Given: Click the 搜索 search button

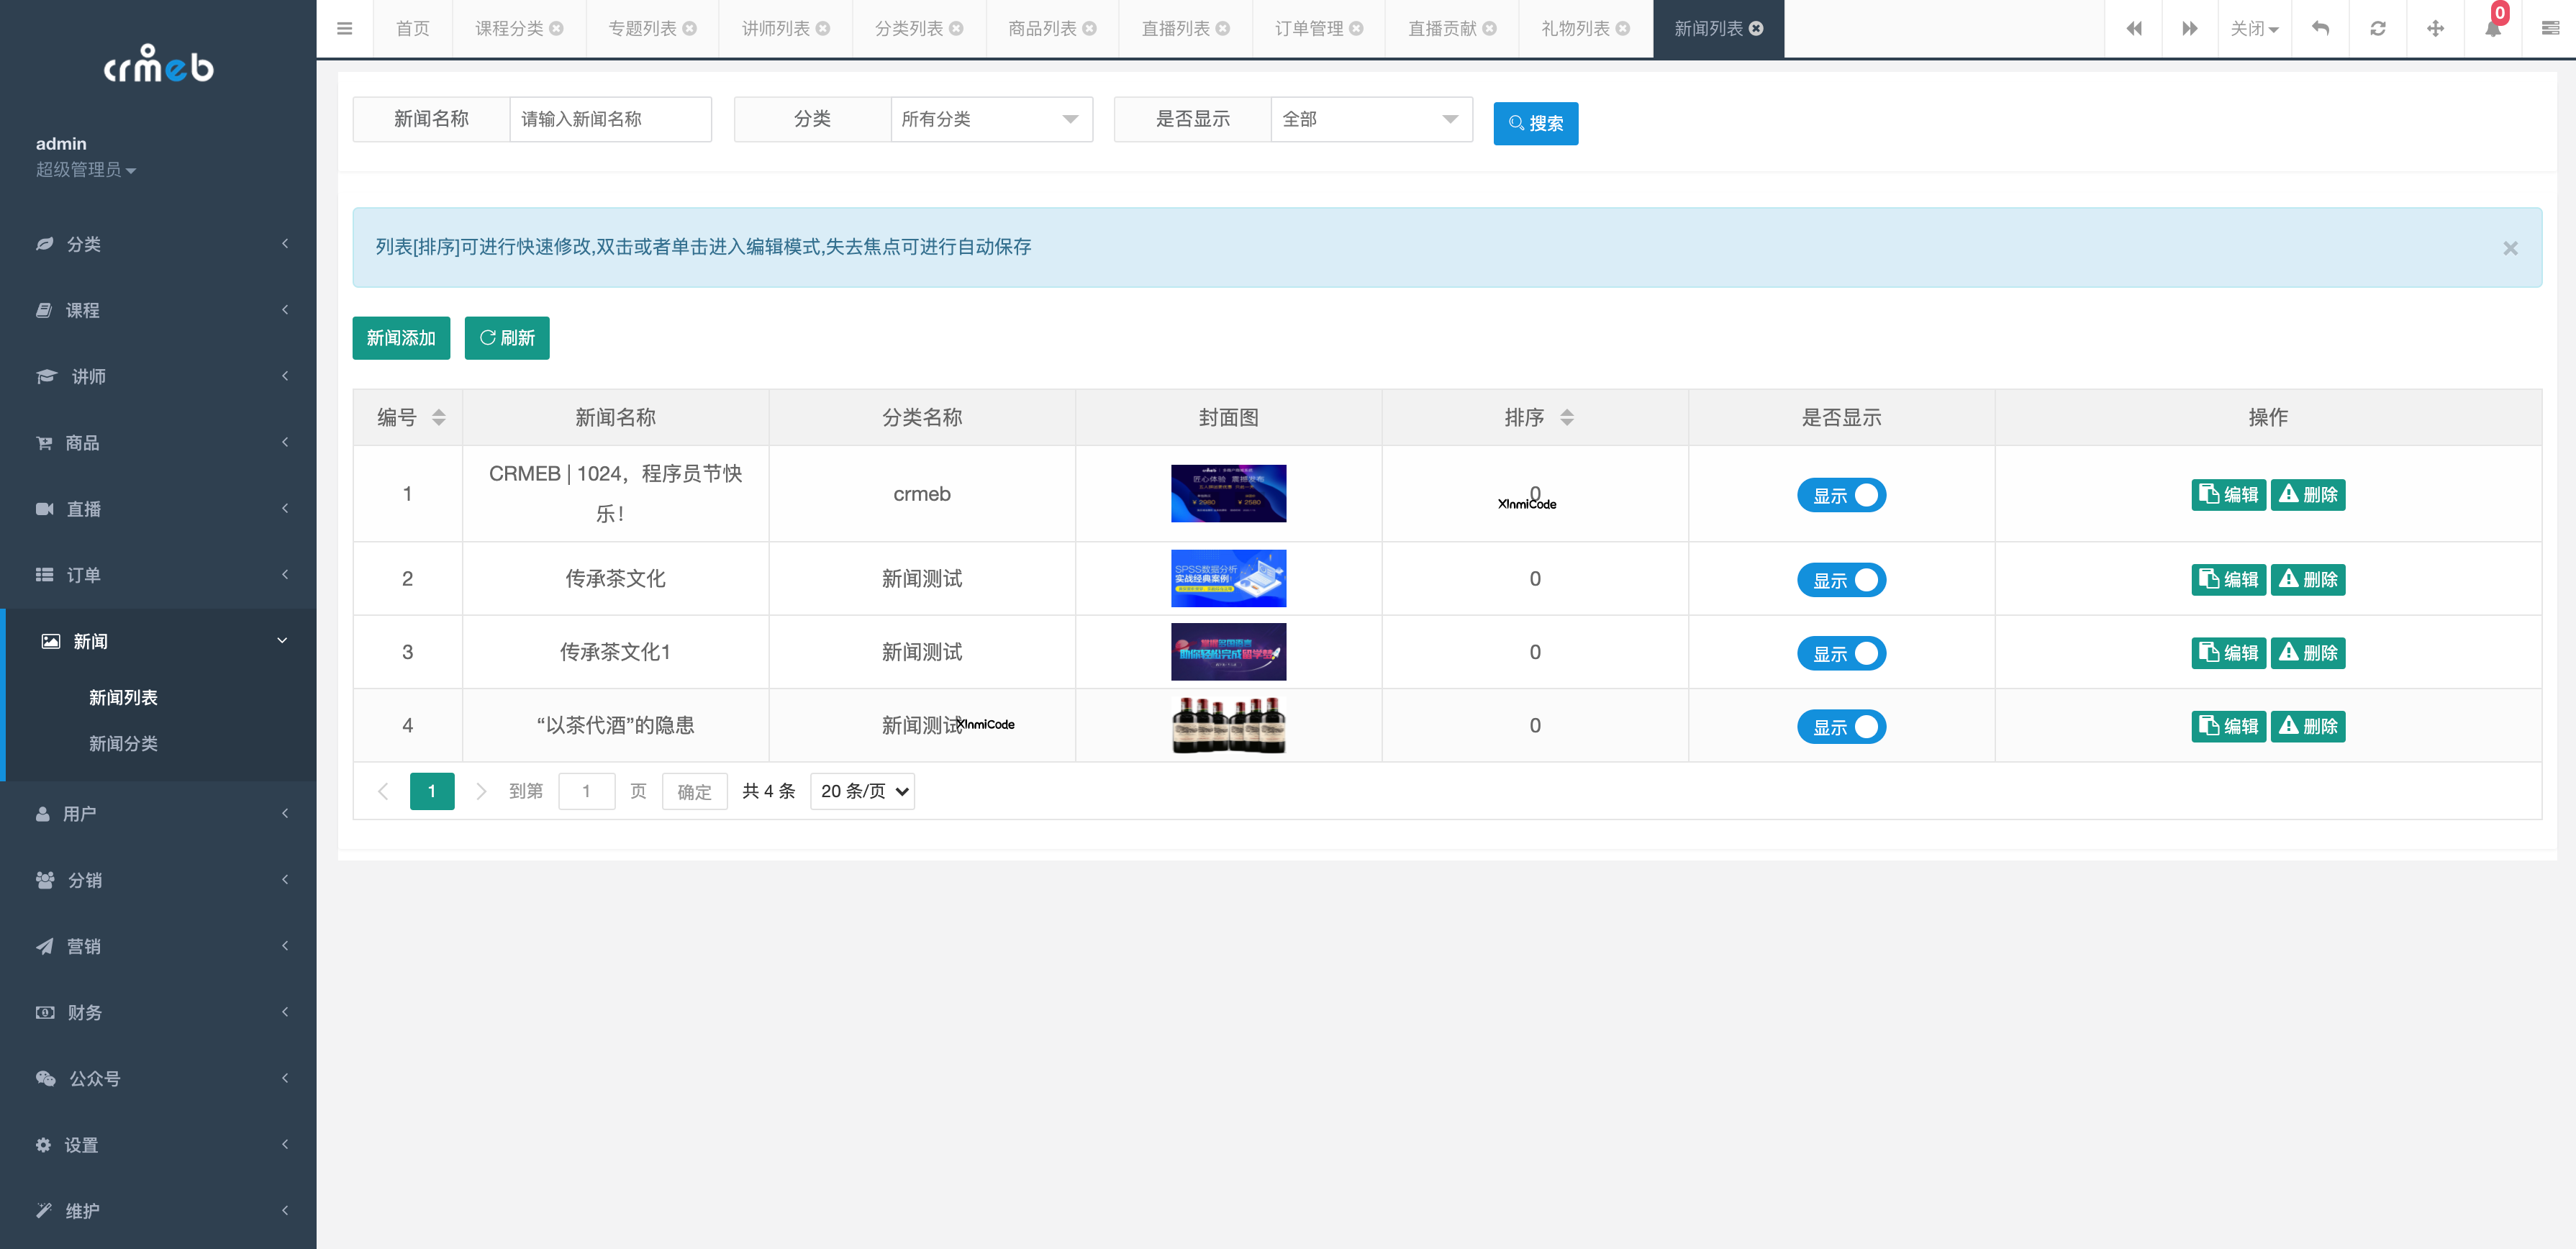Looking at the screenshot, I should point(1535,123).
